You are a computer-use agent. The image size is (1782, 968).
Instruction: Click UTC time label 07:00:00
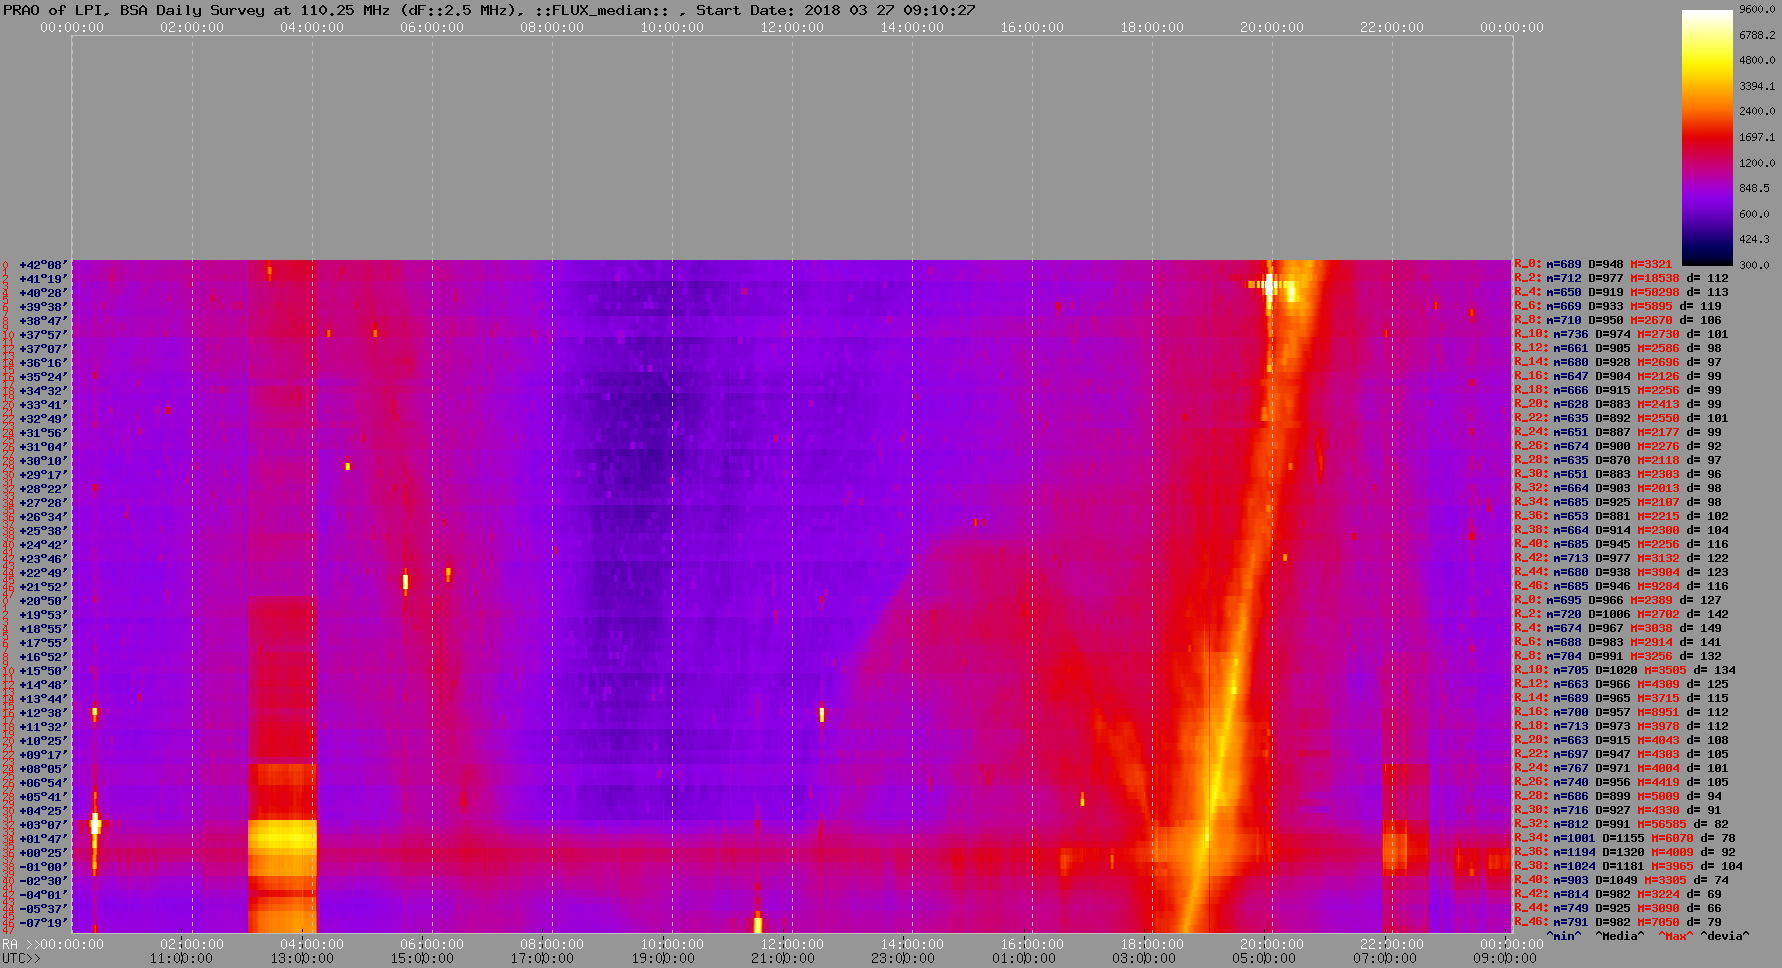1385,958
